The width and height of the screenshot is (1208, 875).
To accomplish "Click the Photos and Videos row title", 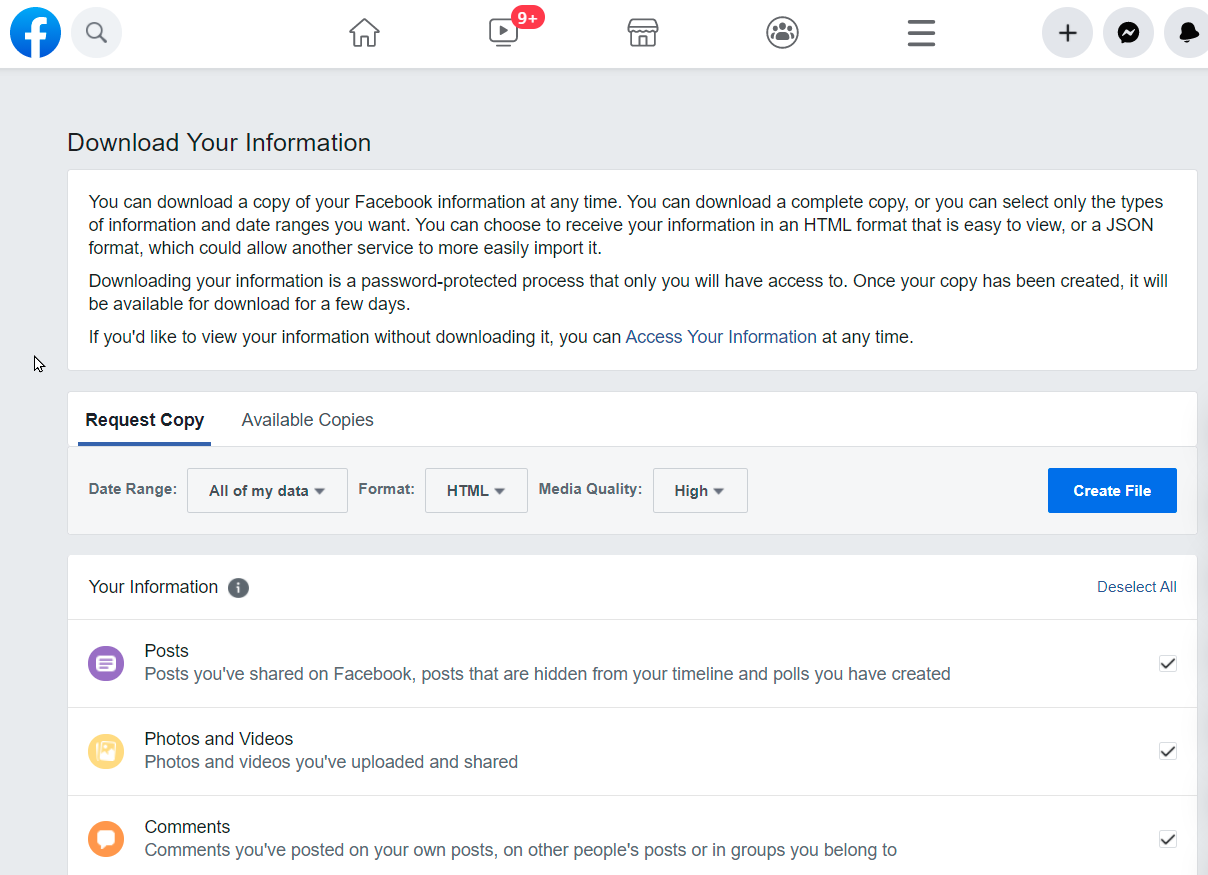I will (x=219, y=739).
